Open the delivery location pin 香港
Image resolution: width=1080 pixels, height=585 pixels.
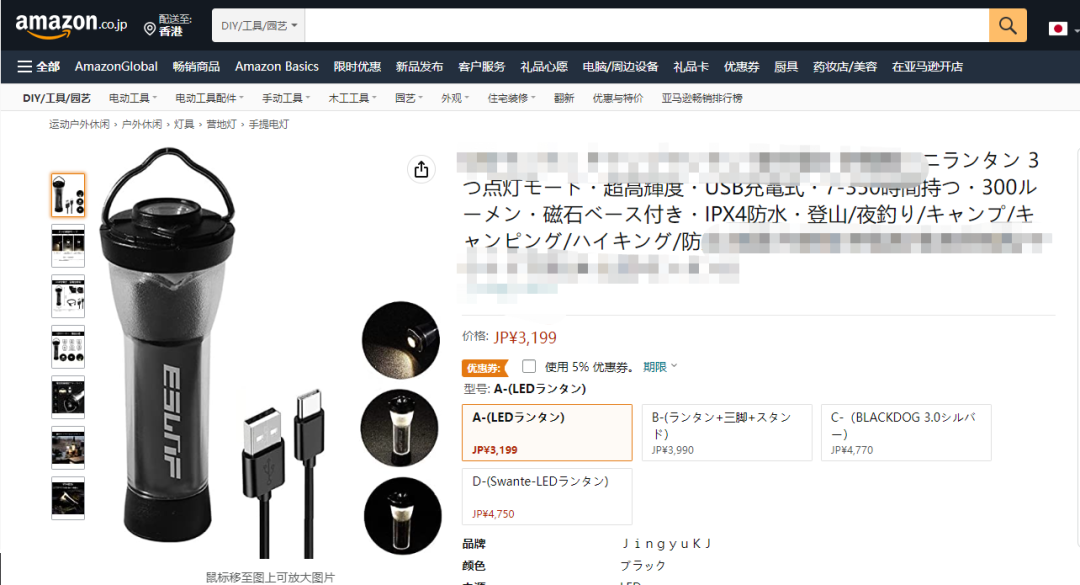coord(168,25)
